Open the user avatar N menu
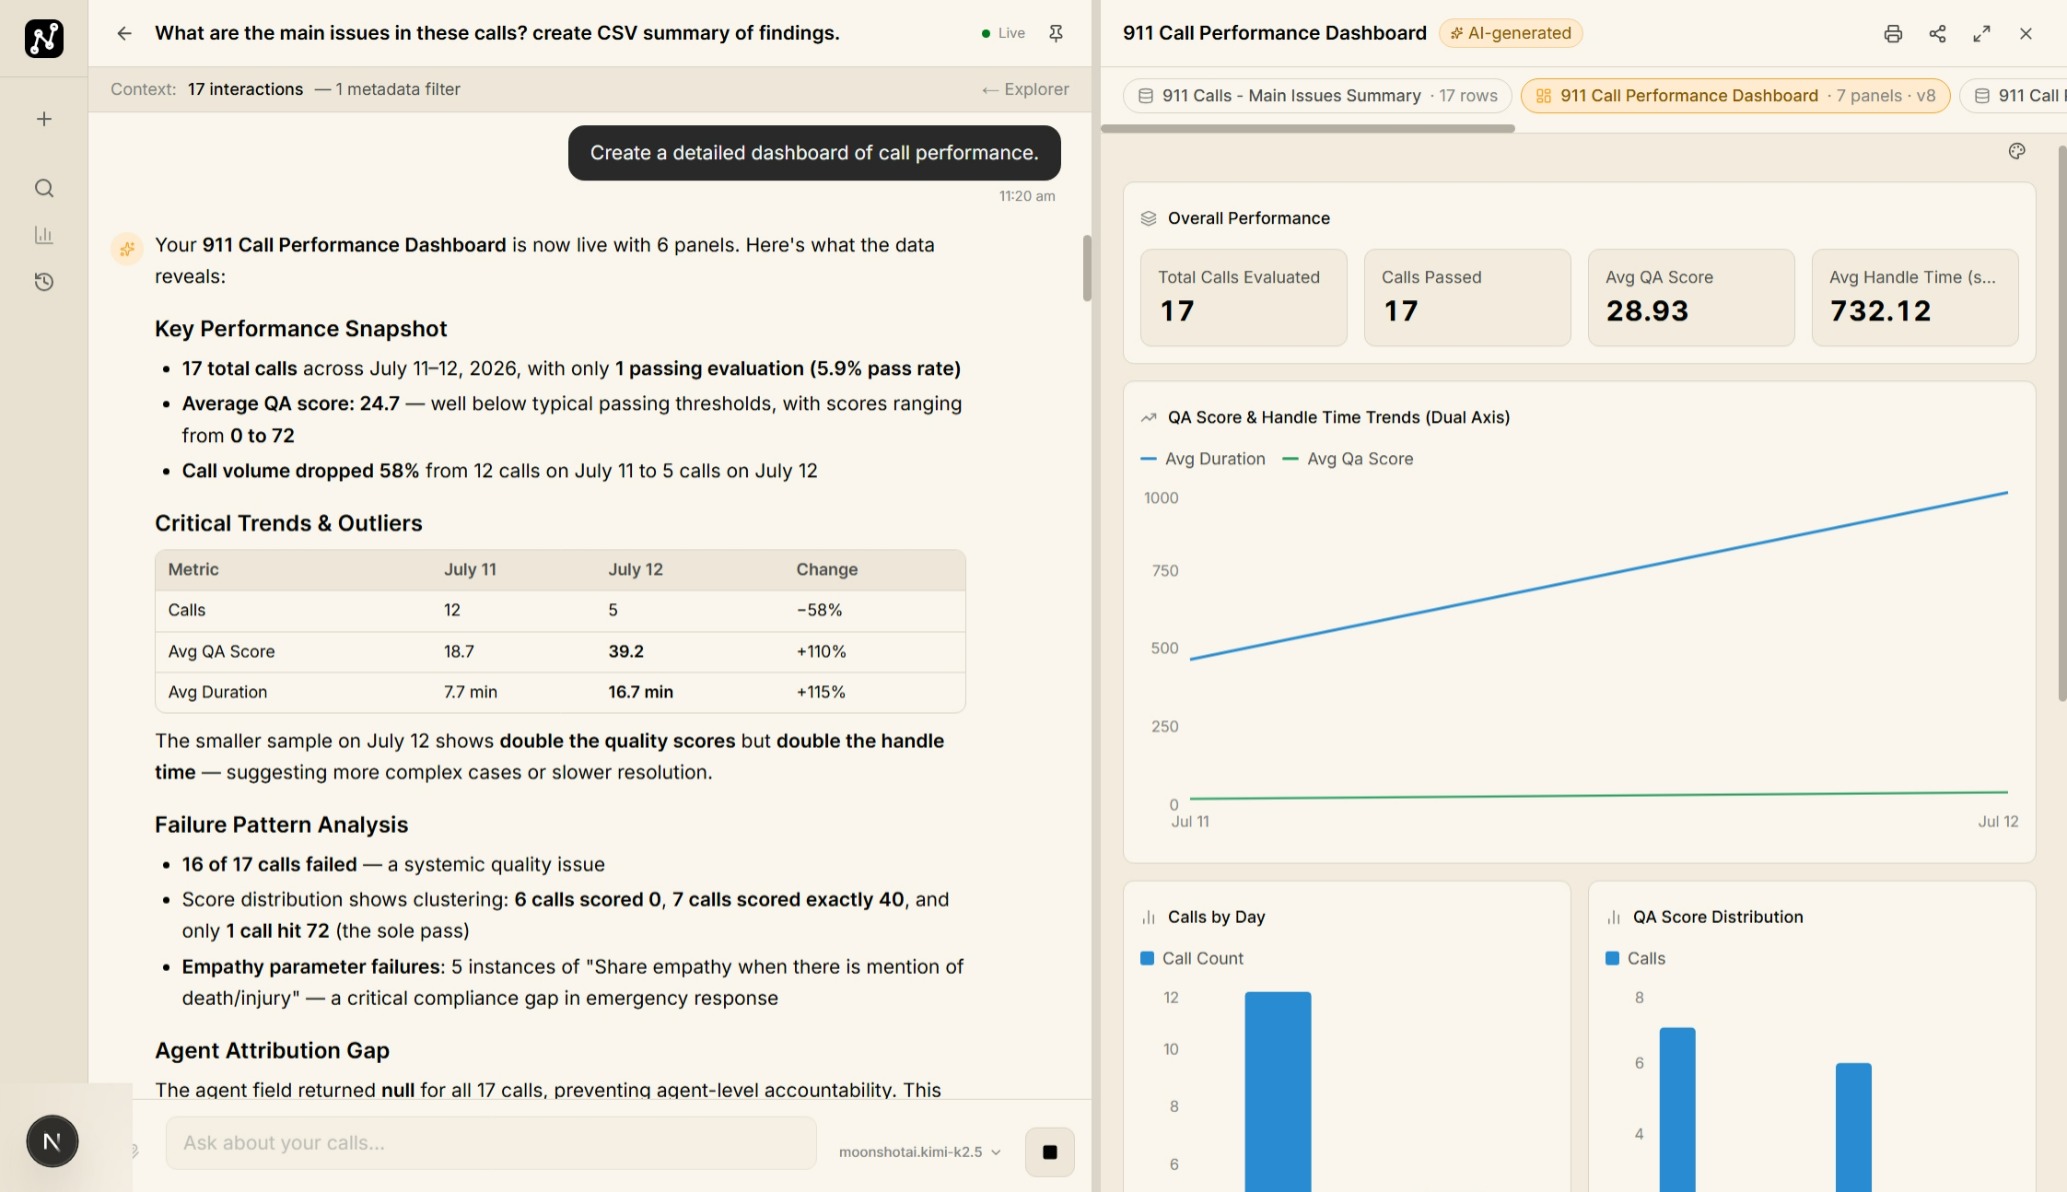 tap(52, 1141)
